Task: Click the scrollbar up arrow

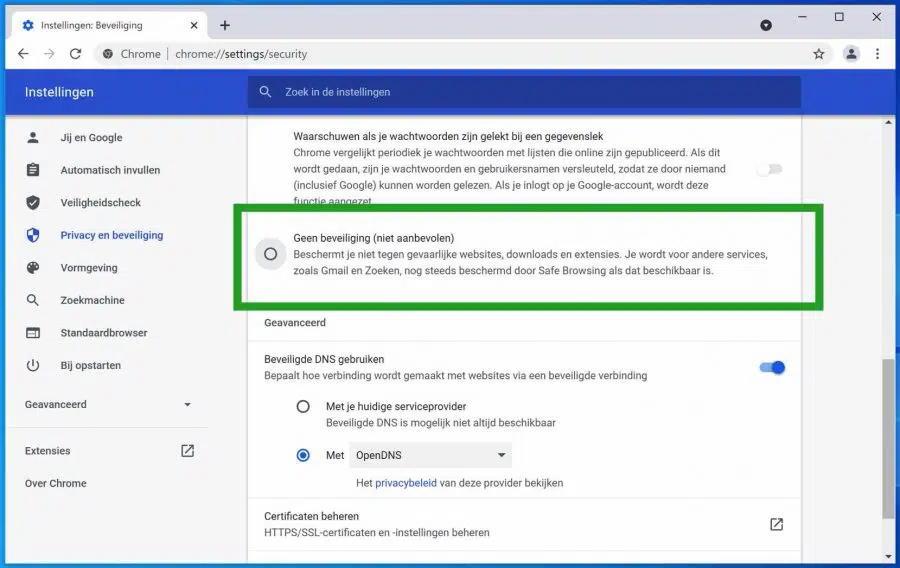Action: pyautogui.click(x=889, y=122)
